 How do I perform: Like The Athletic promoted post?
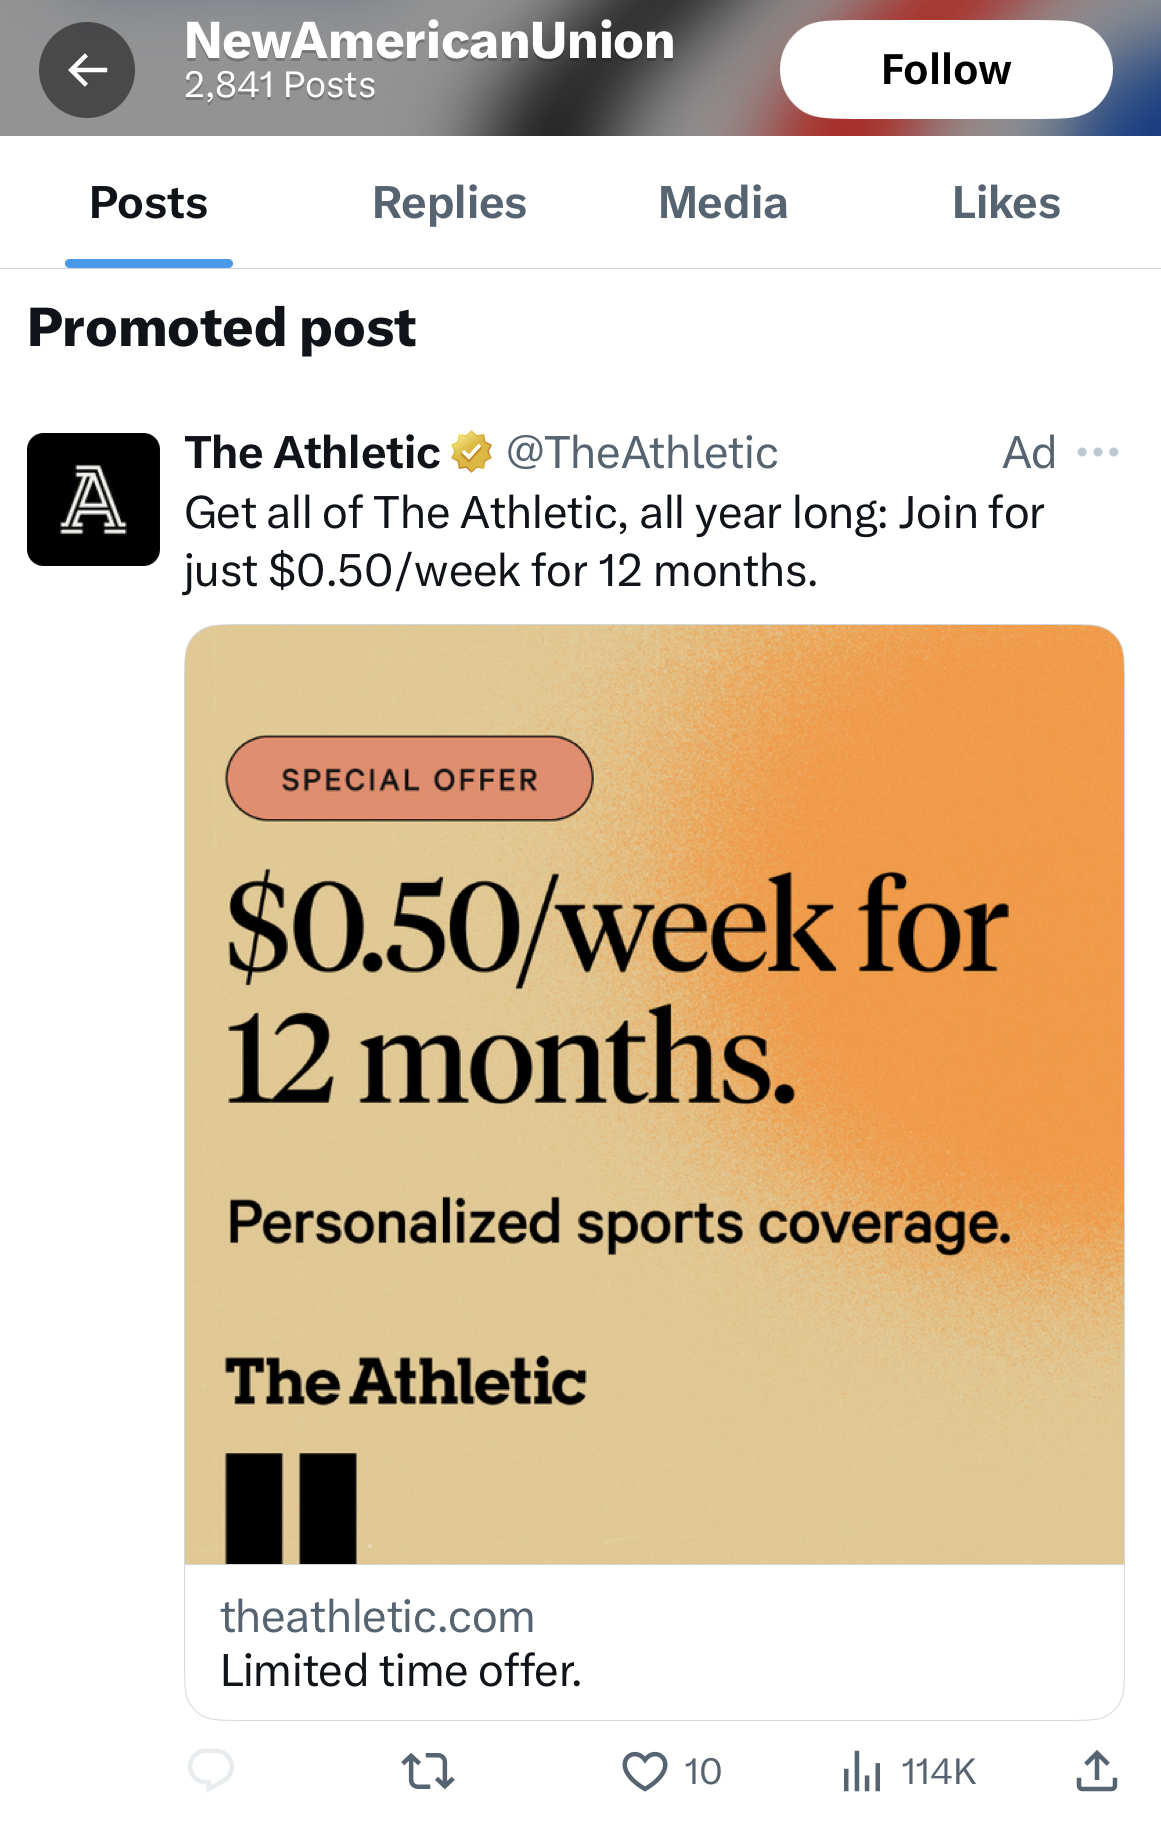pos(646,1771)
